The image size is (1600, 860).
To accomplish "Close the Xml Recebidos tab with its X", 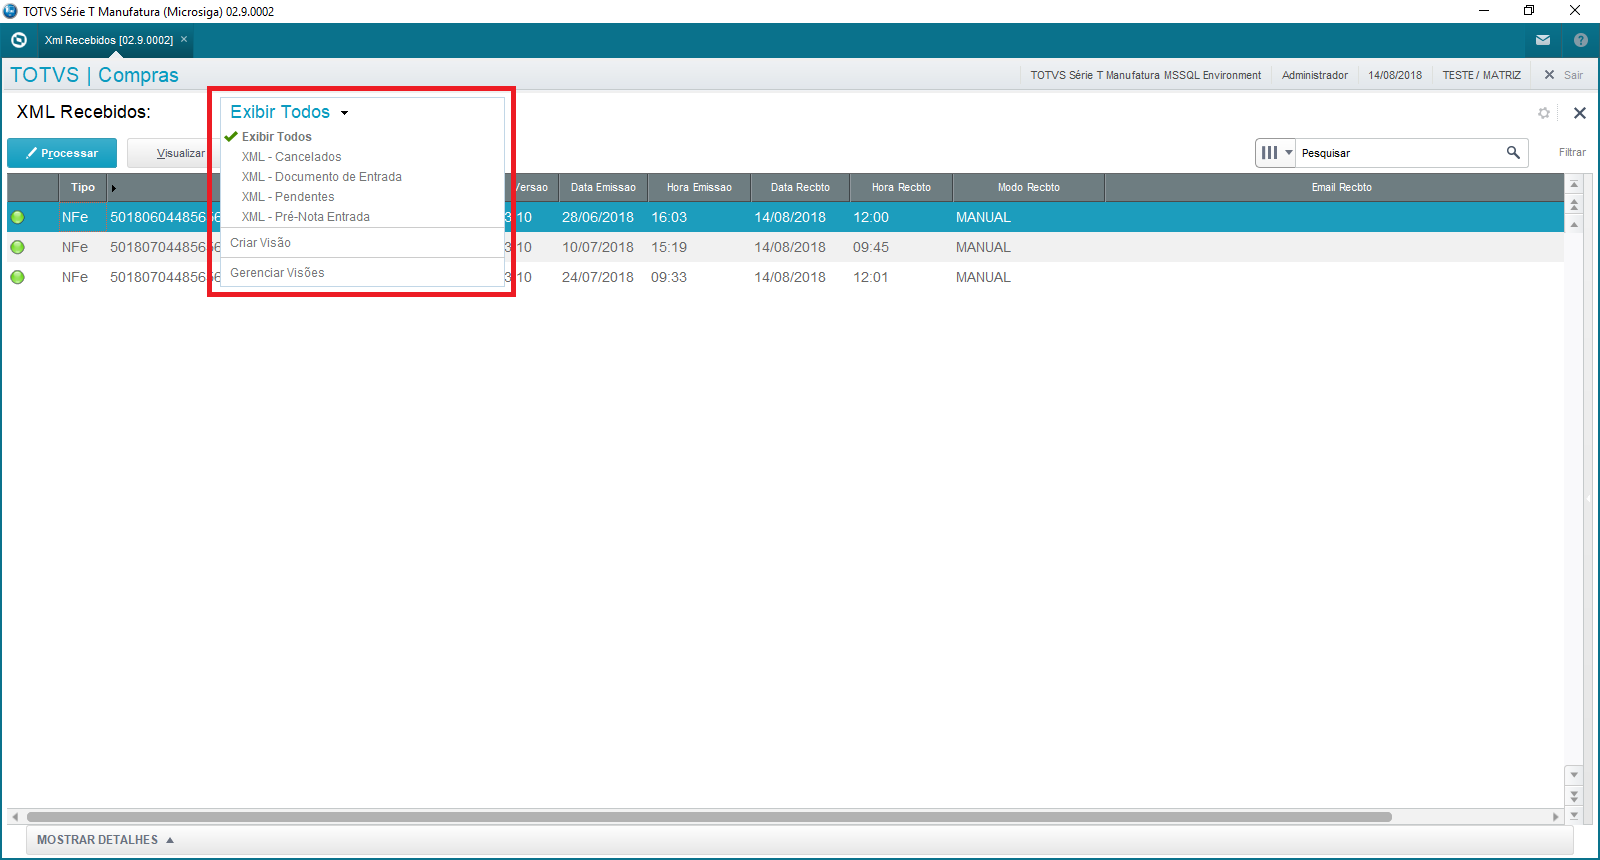I will click(184, 40).
